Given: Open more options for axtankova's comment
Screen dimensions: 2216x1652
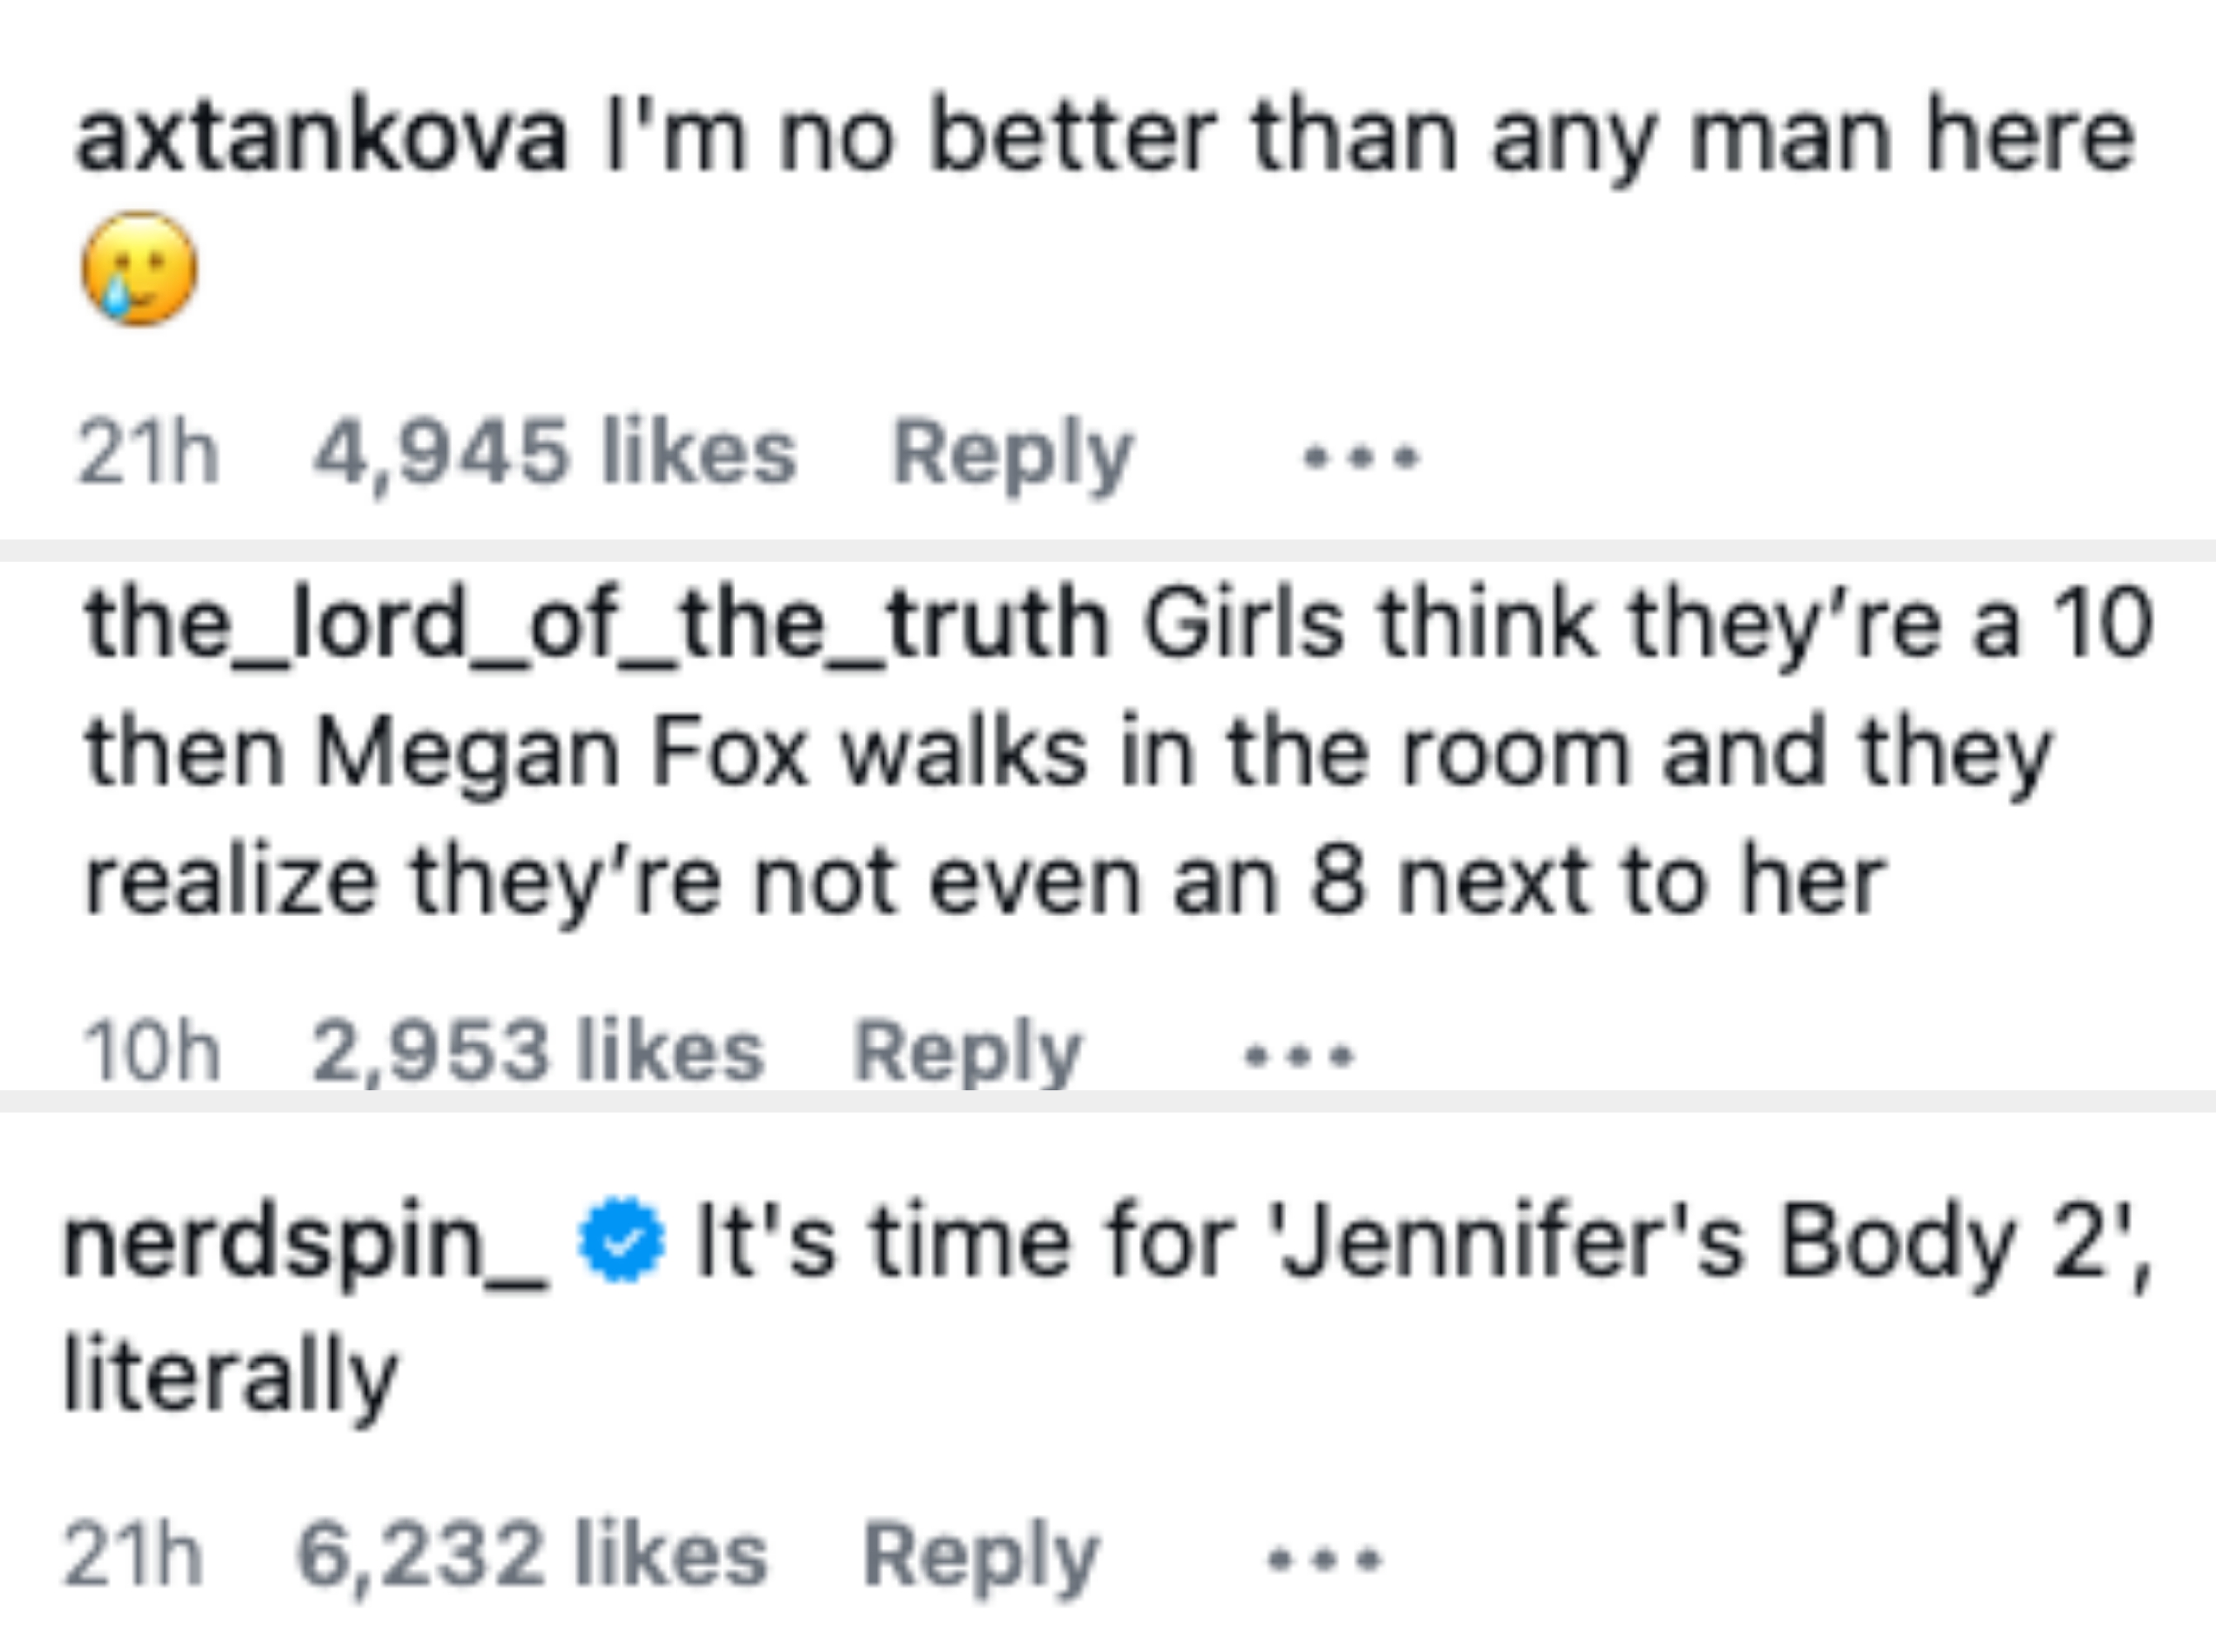Looking at the screenshot, I should point(1360,458).
